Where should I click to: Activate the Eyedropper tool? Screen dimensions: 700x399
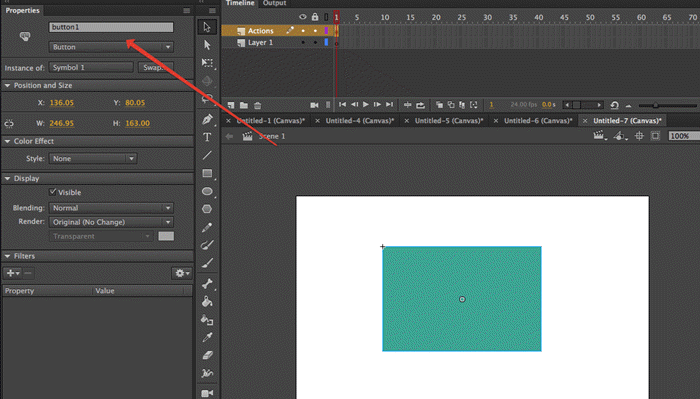[207, 337]
